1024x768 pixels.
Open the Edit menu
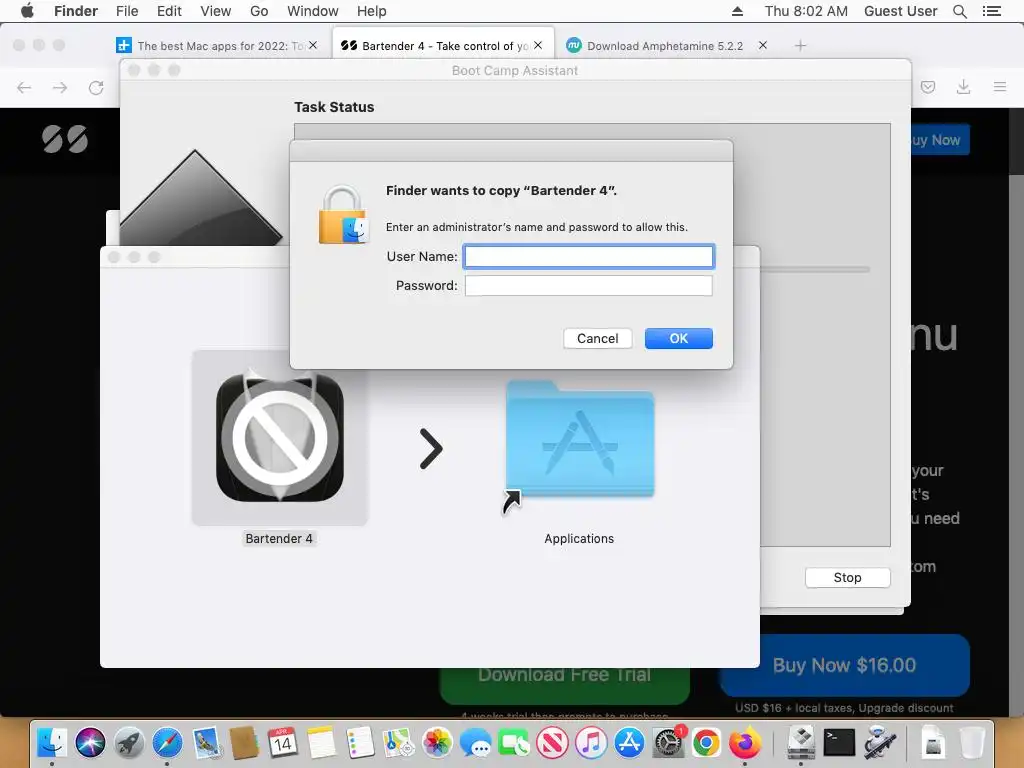pyautogui.click(x=169, y=11)
